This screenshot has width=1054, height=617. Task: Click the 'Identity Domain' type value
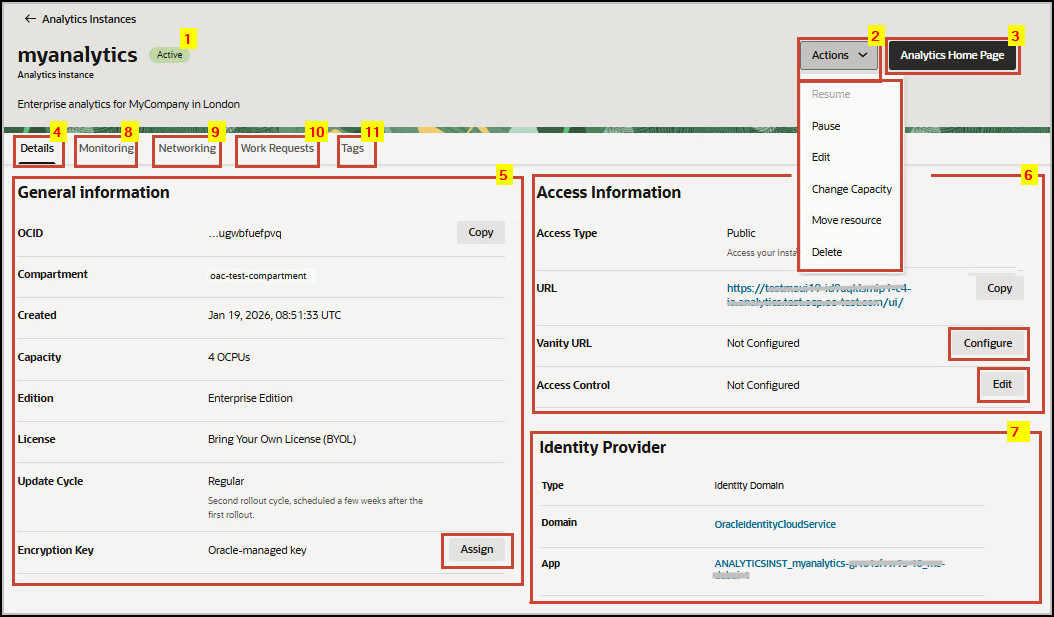click(749, 485)
